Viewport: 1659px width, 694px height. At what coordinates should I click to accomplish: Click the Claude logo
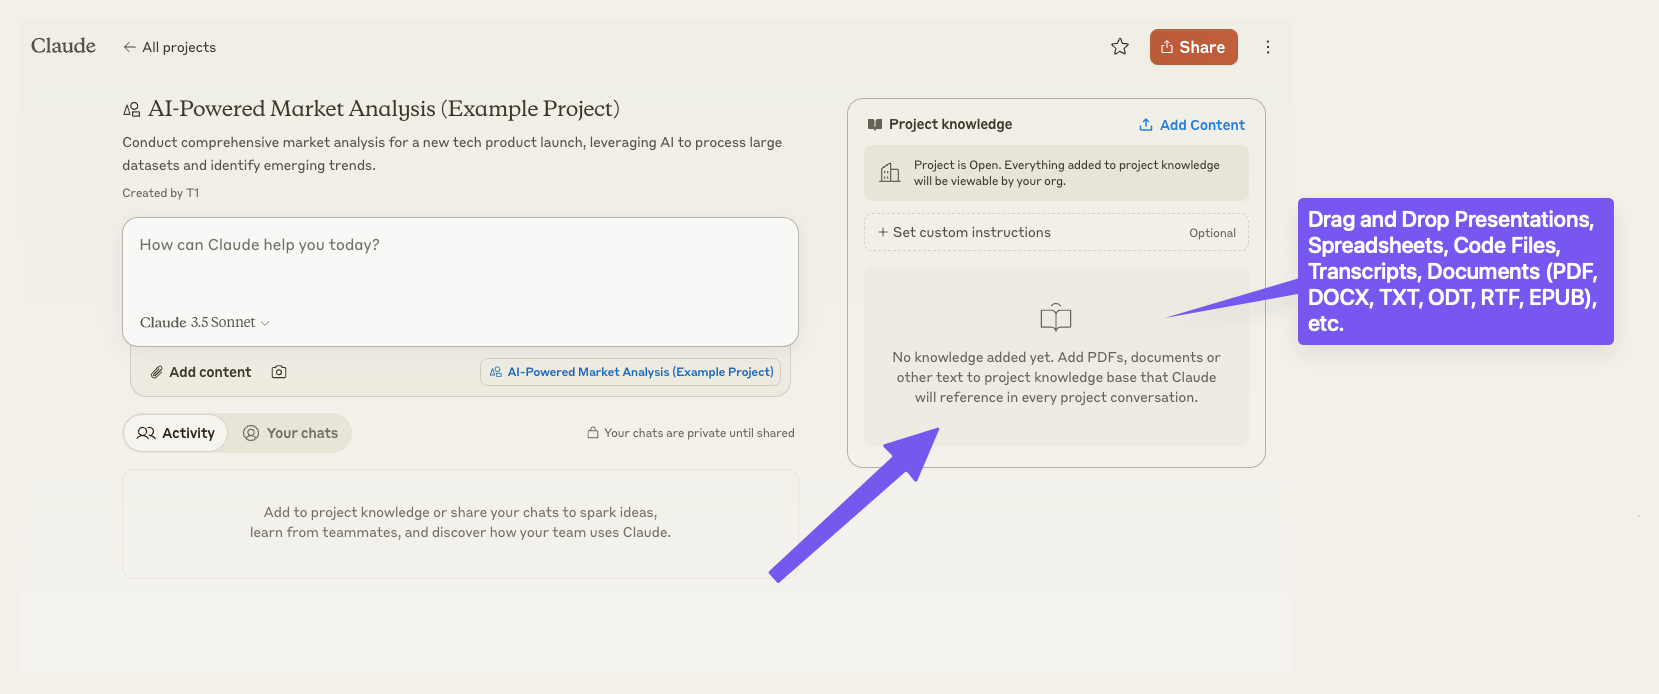(63, 46)
